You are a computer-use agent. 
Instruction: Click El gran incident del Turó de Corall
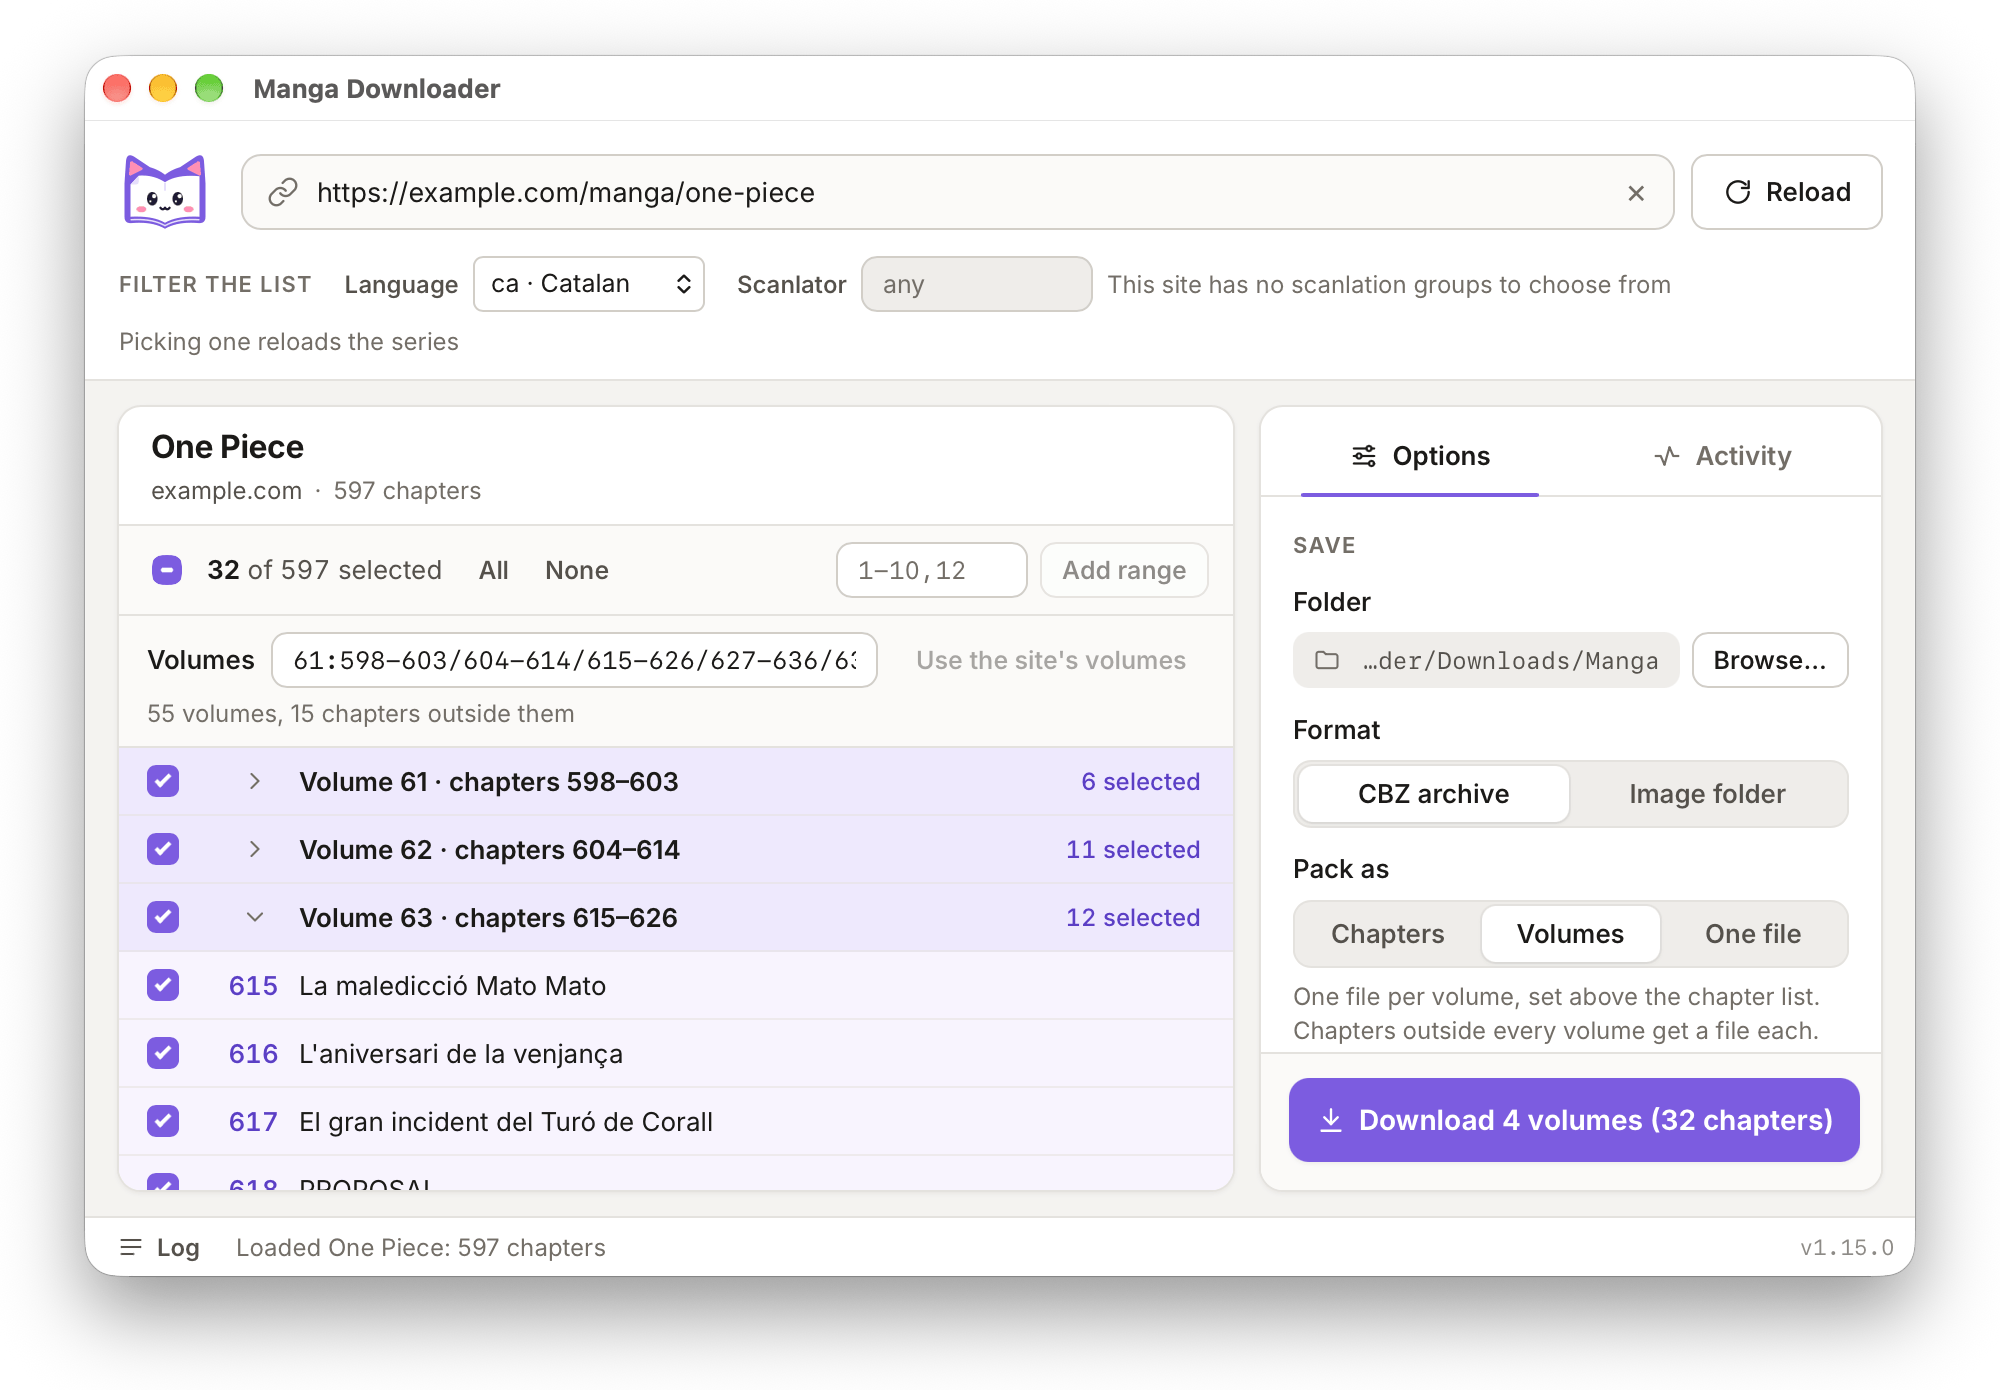point(506,1122)
